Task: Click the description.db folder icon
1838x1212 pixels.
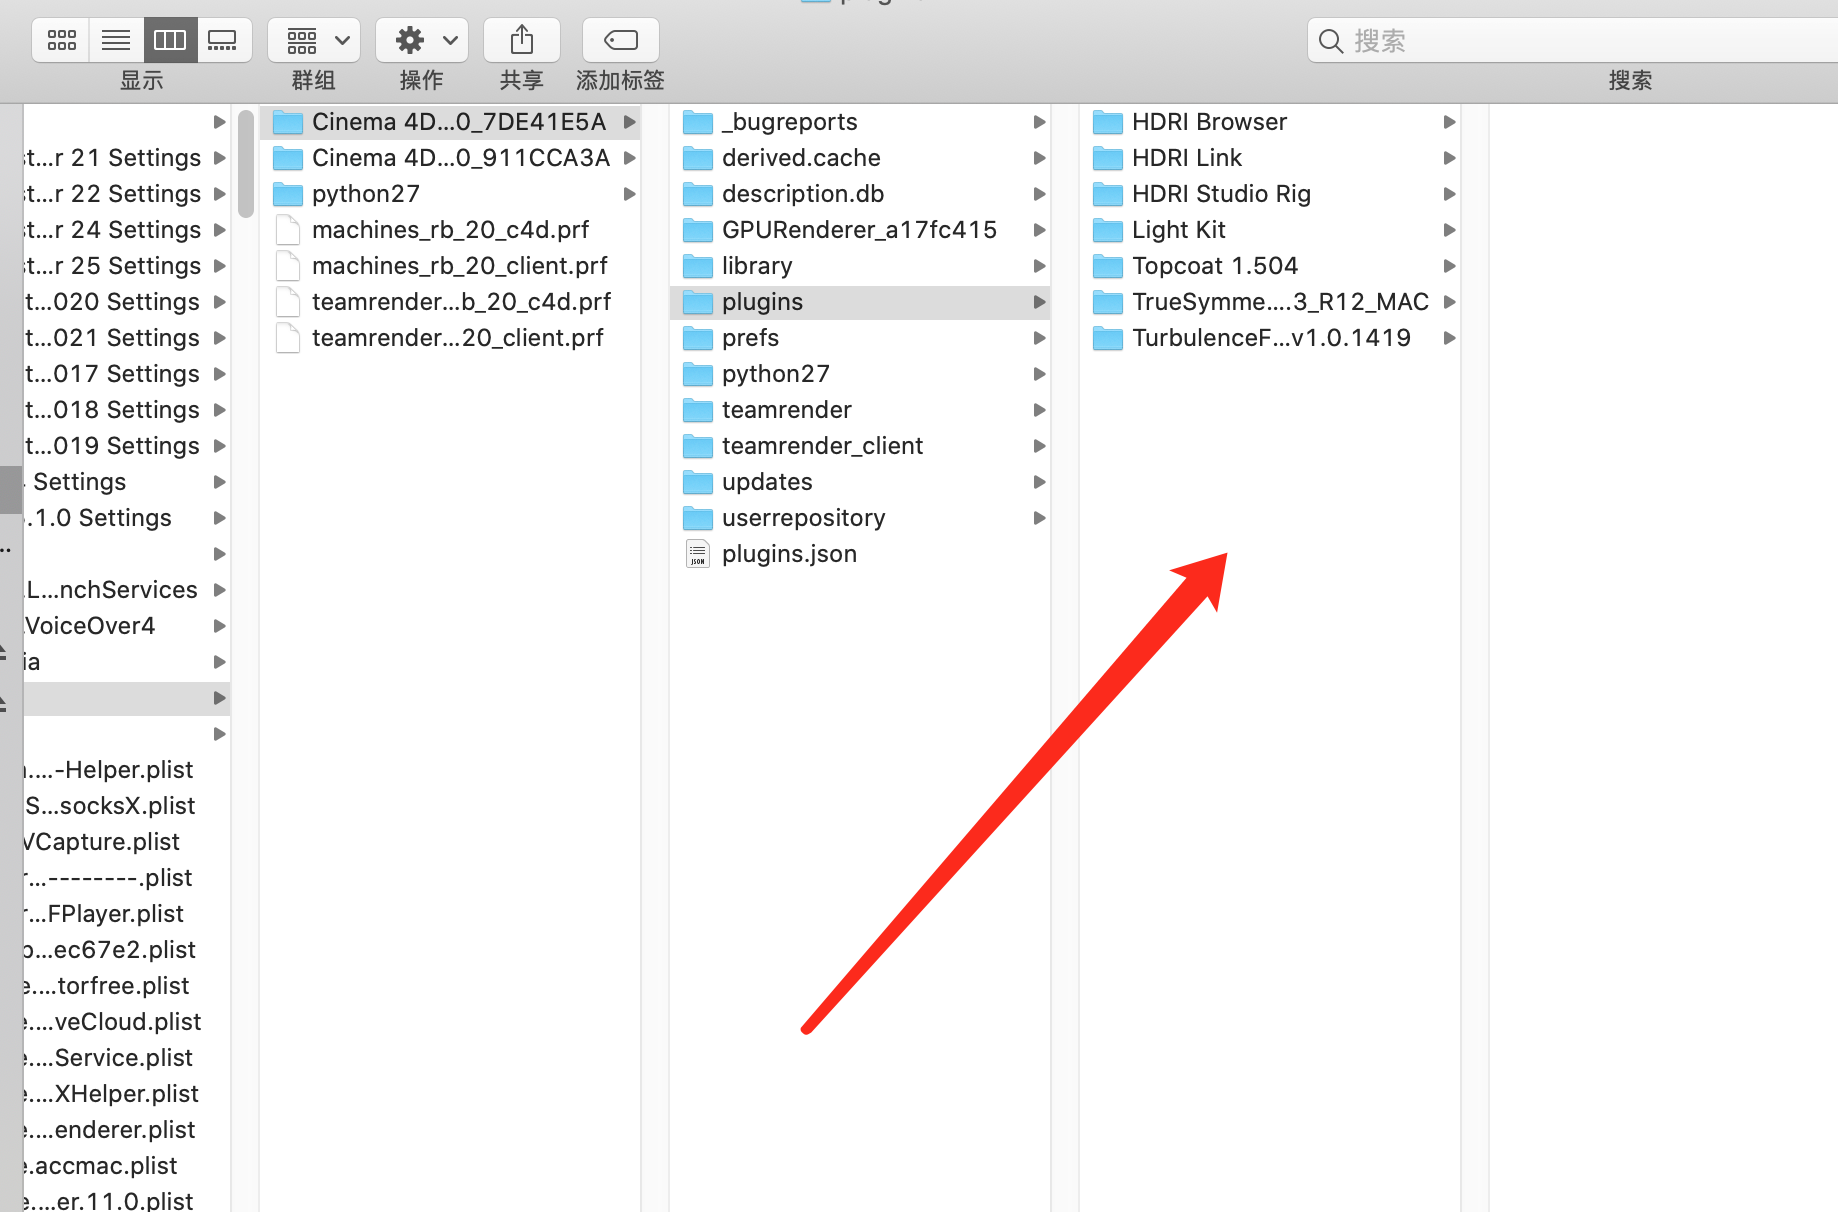Action: 698,194
